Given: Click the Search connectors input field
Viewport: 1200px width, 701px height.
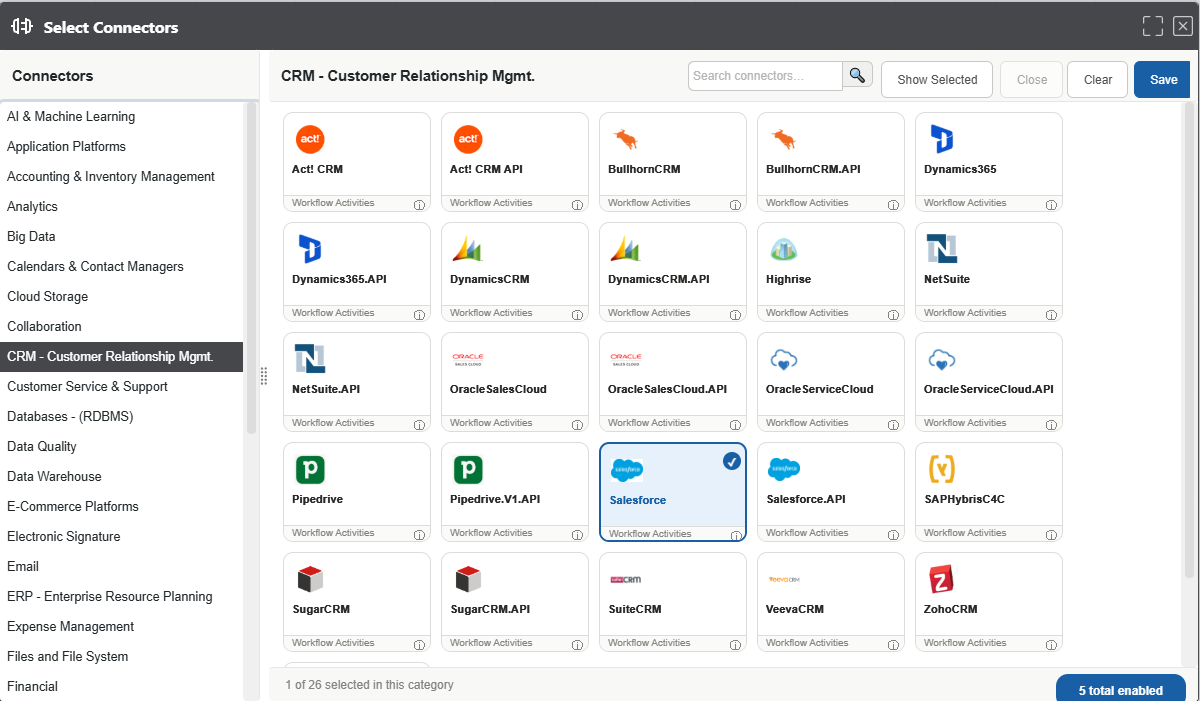Looking at the screenshot, I should (766, 76).
